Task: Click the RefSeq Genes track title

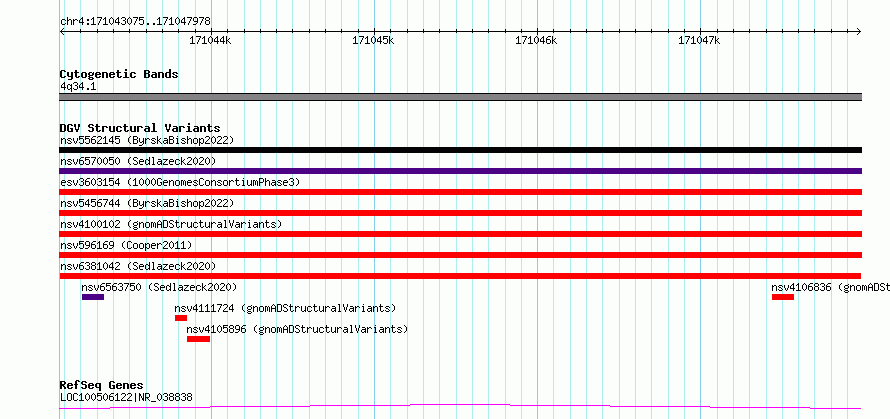Action: pyautogui.click(x=102, y=385)
